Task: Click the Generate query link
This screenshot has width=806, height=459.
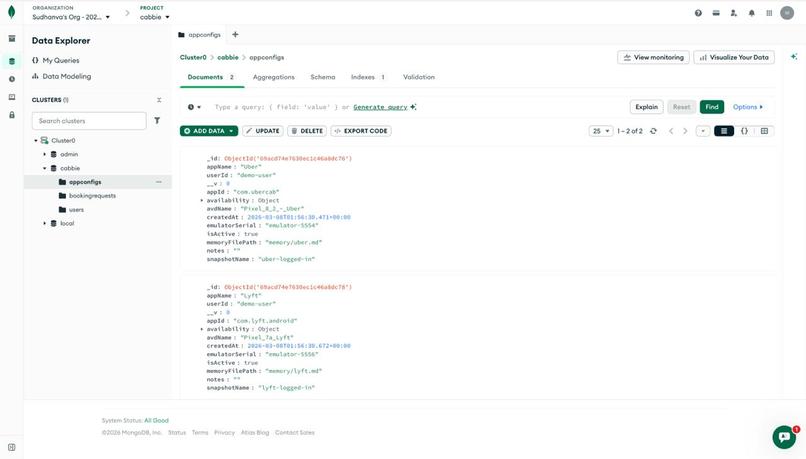Action: (x=380, y=107)
